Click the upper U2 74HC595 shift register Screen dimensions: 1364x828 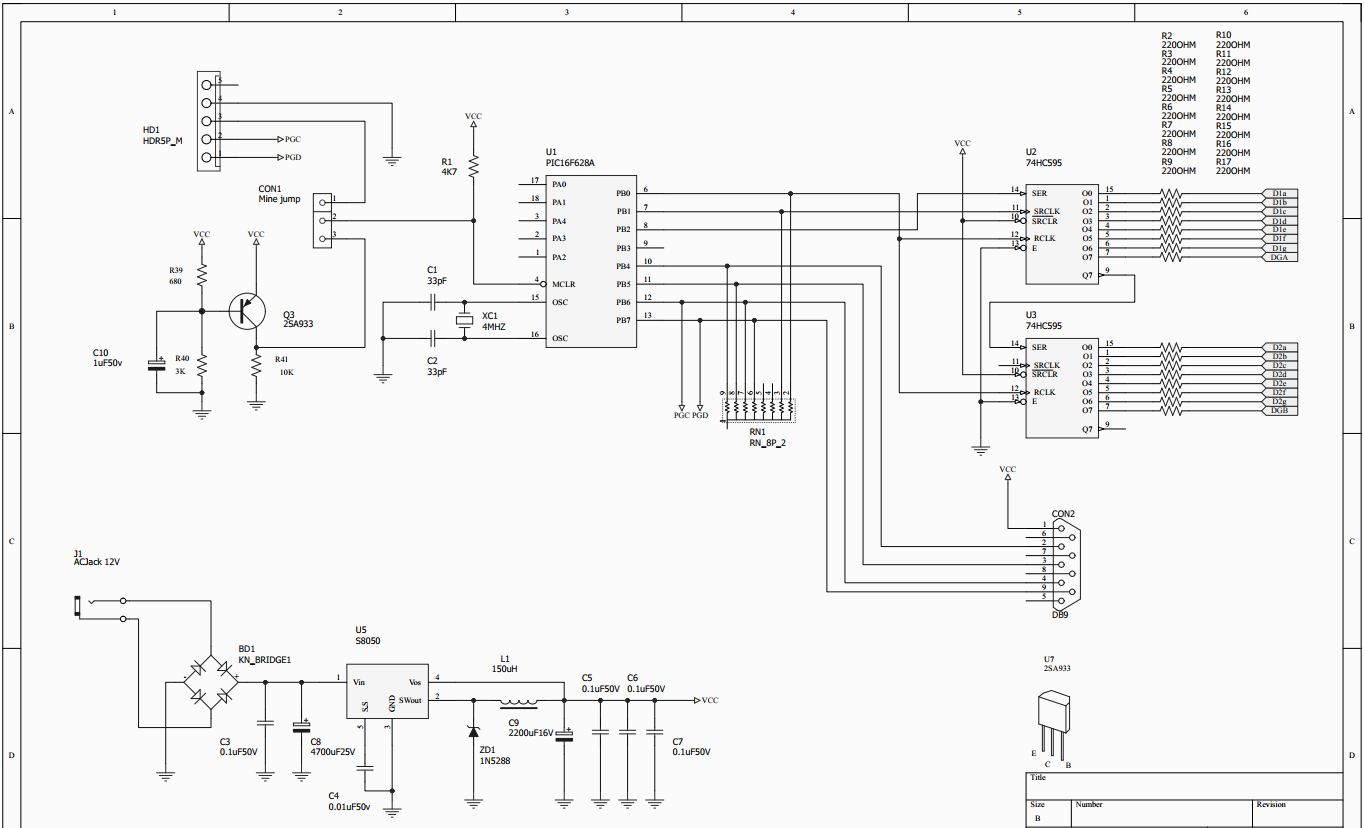coord(1062,233)
